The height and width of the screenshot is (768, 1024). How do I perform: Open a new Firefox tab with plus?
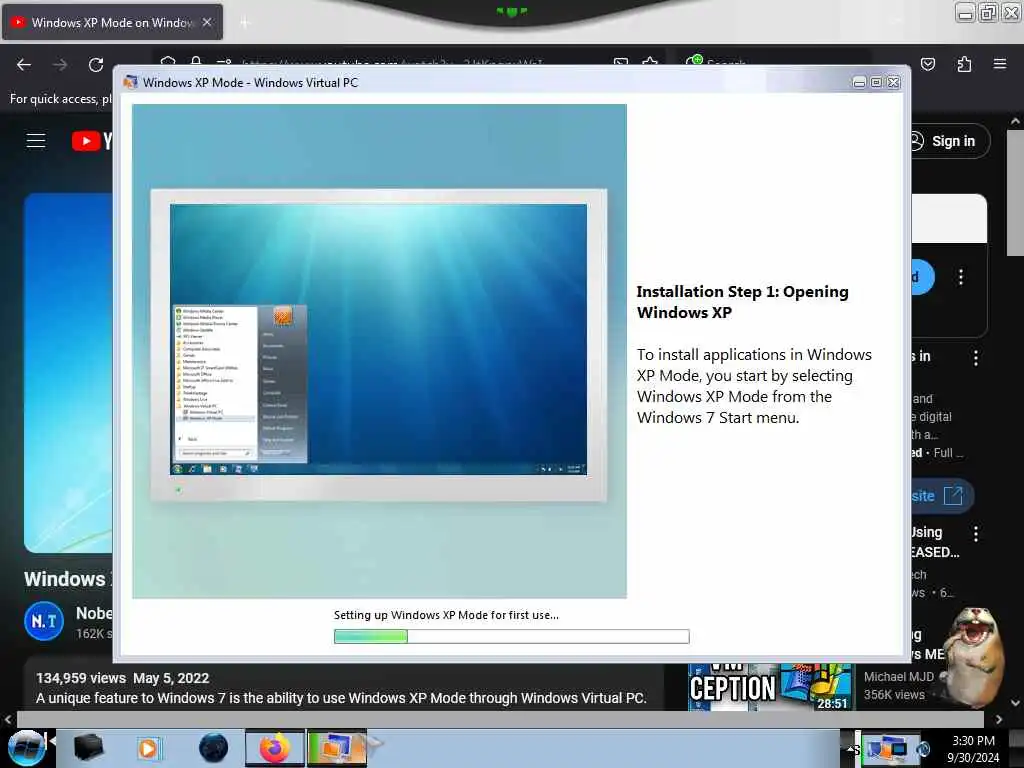[x=245, y=23]
